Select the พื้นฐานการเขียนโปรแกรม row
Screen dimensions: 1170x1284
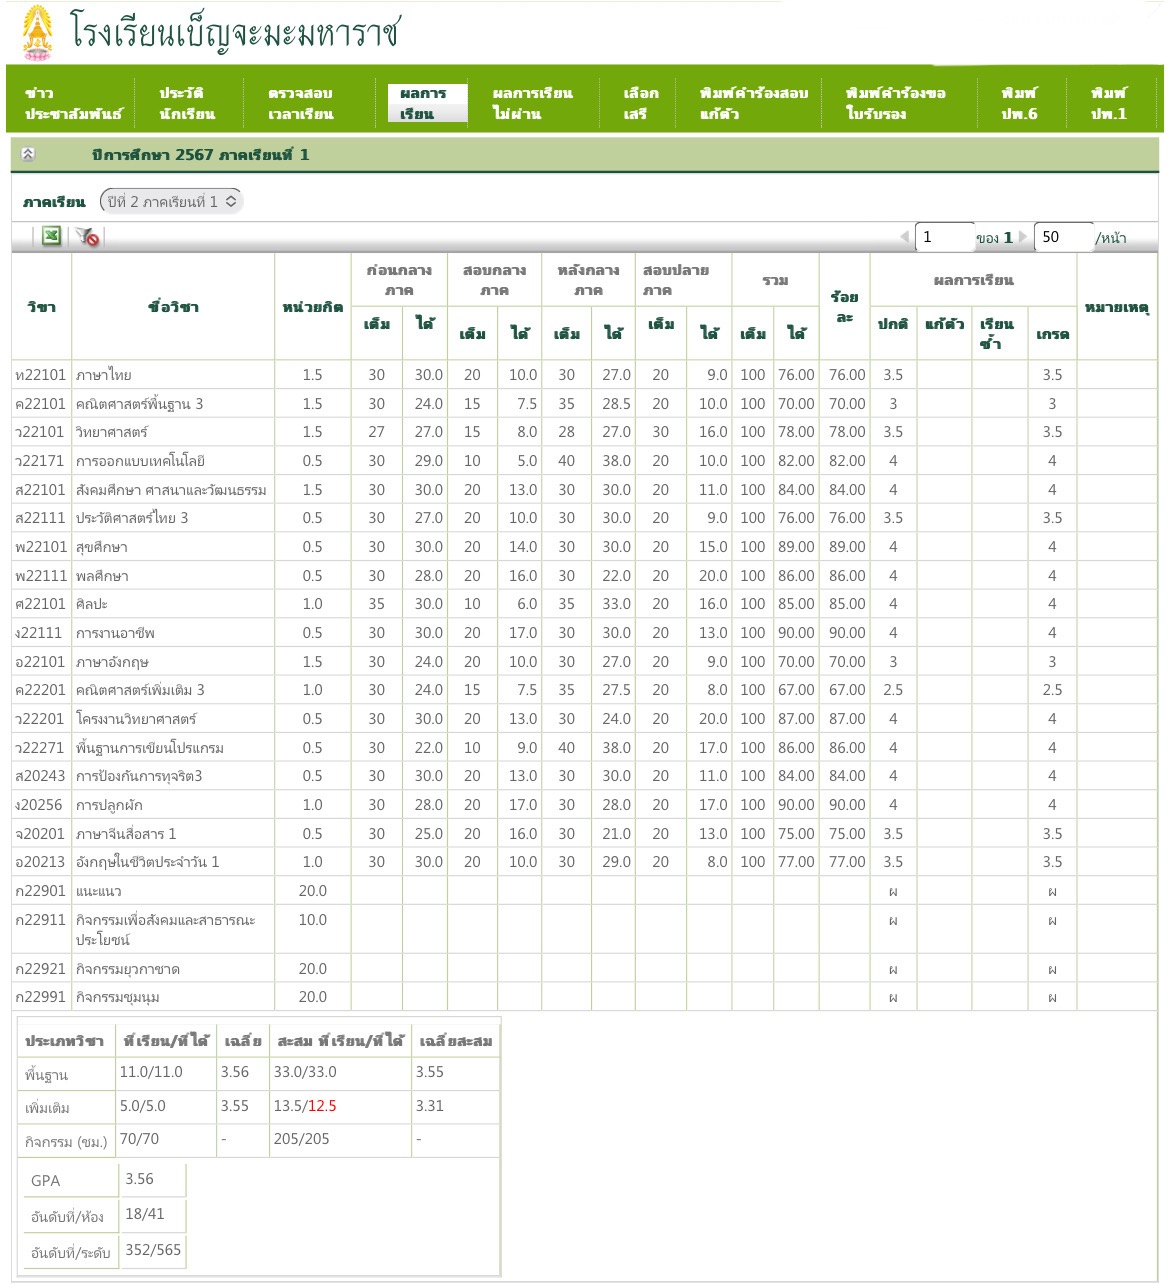coord(584,748)
